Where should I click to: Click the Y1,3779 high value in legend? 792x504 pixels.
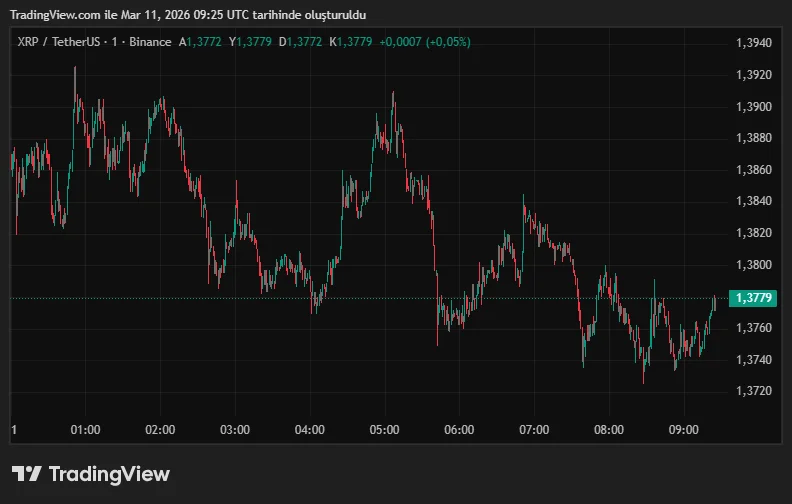[x=251, y=42]
